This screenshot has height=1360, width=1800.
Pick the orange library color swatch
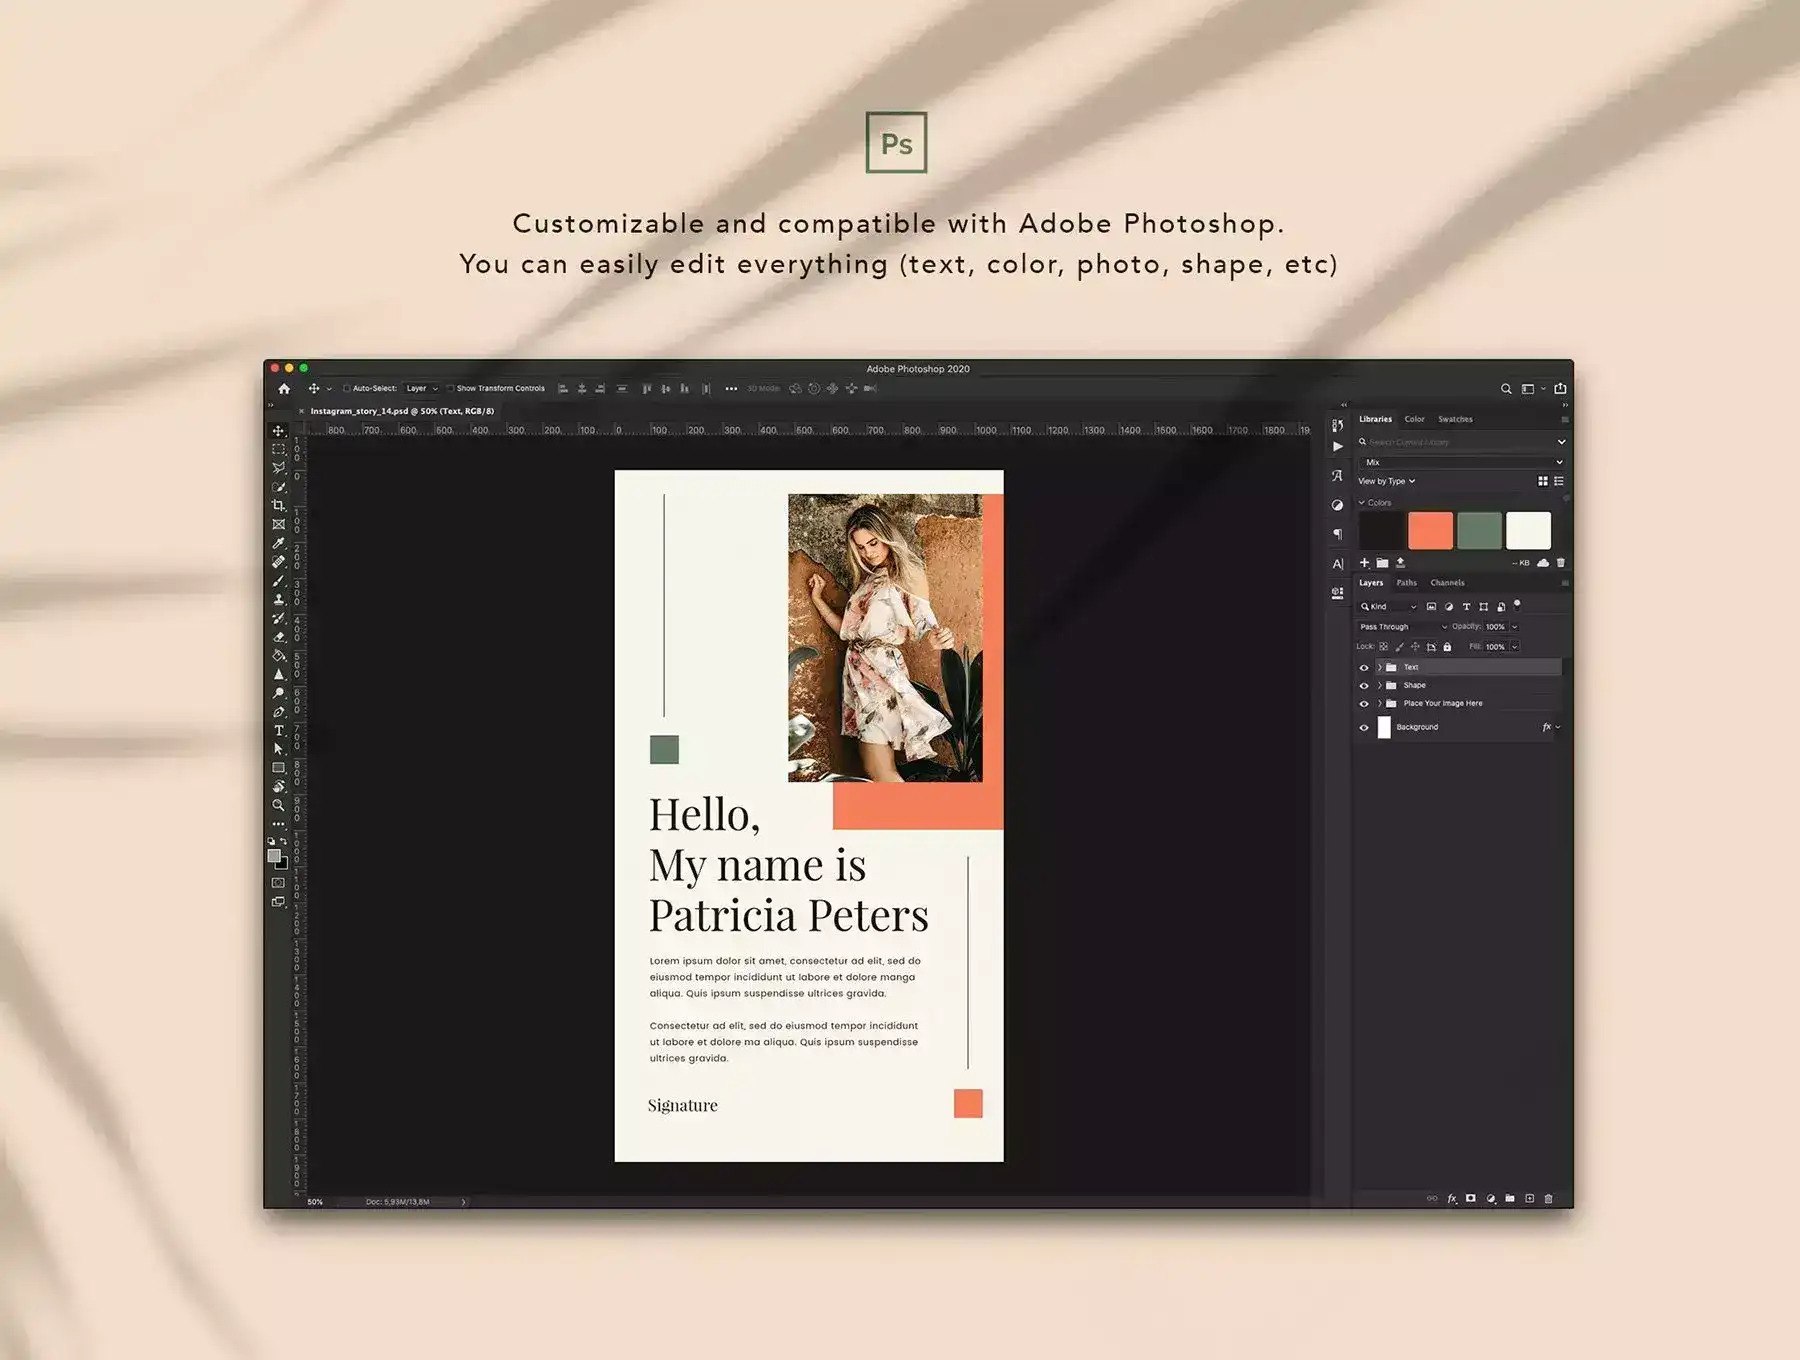pos(1430,531)
